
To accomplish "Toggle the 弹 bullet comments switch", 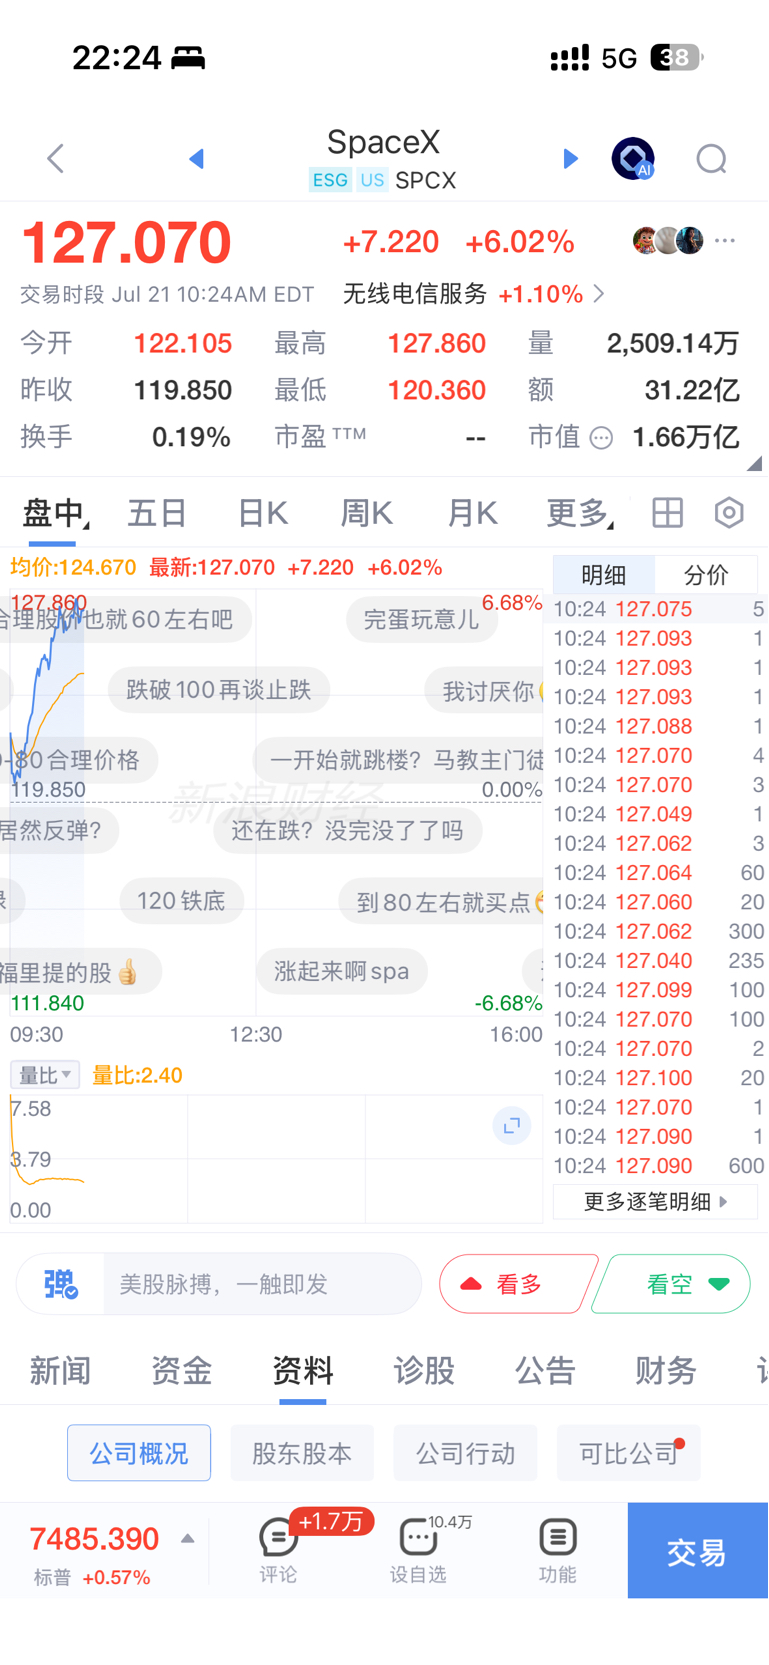I will pos(61,1284).
